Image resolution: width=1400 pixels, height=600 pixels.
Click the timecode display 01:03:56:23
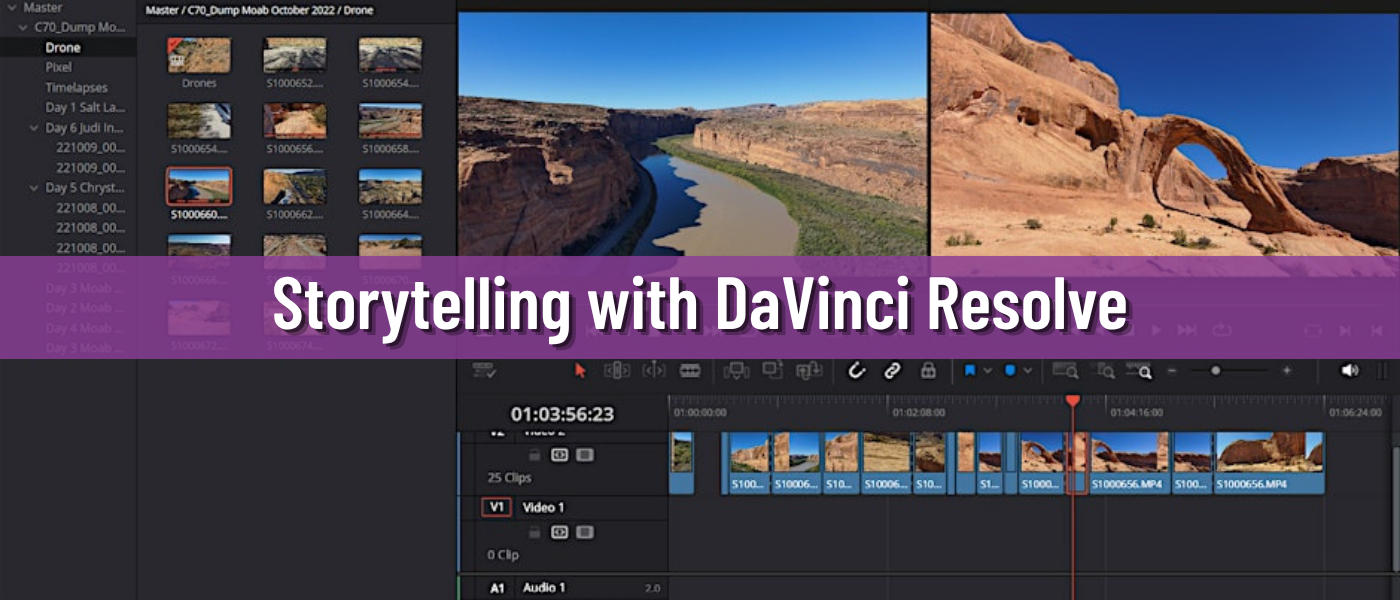pos(562,414)
